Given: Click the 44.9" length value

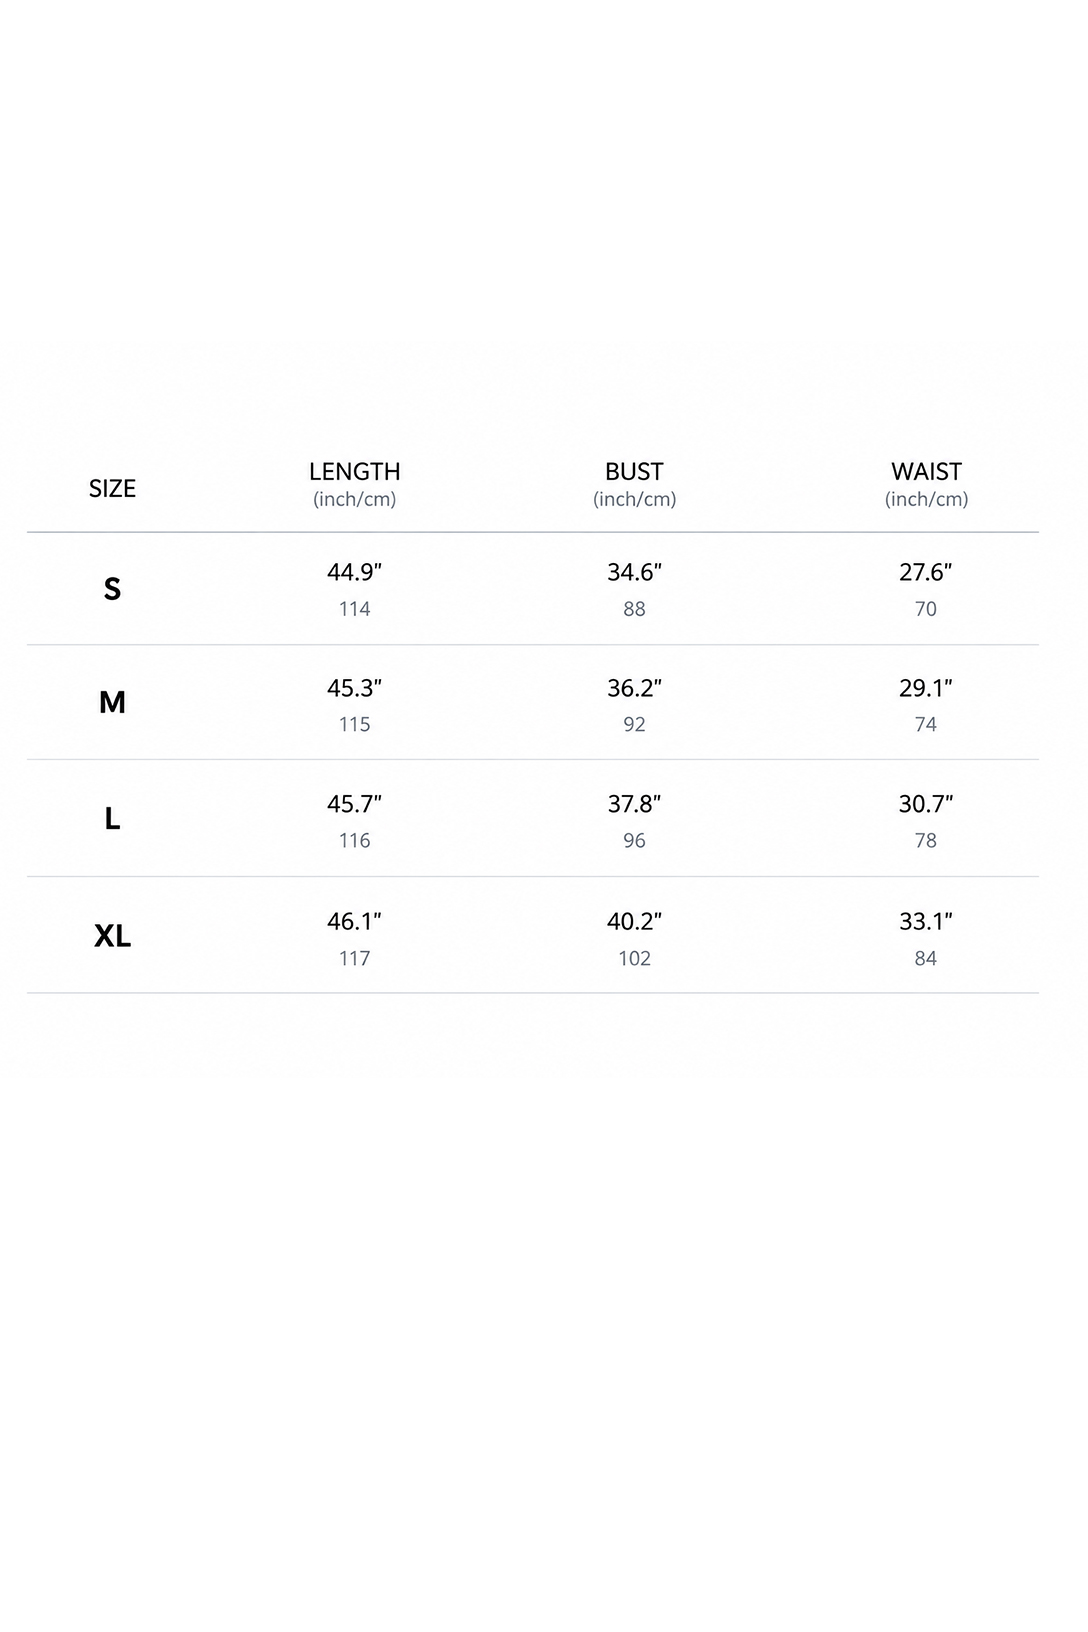Looking at the screenshot, I should [x=355, y=572].
